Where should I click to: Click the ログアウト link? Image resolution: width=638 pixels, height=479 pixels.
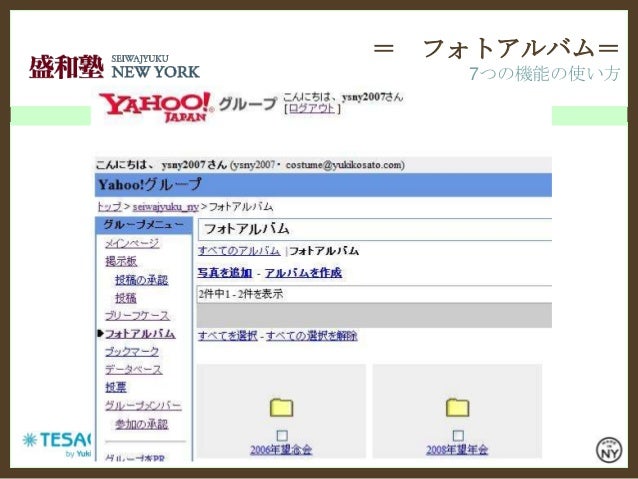tap(312, 109)
